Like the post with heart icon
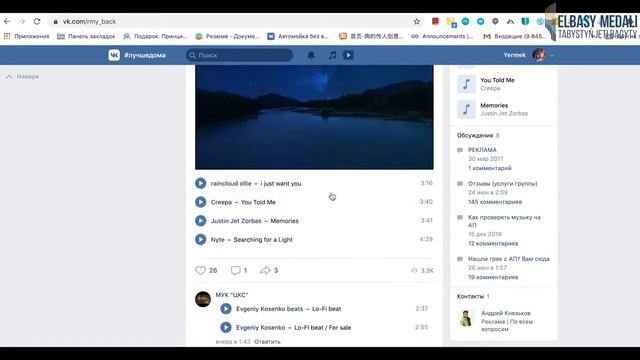640x360 pixels. pos(200,270)
